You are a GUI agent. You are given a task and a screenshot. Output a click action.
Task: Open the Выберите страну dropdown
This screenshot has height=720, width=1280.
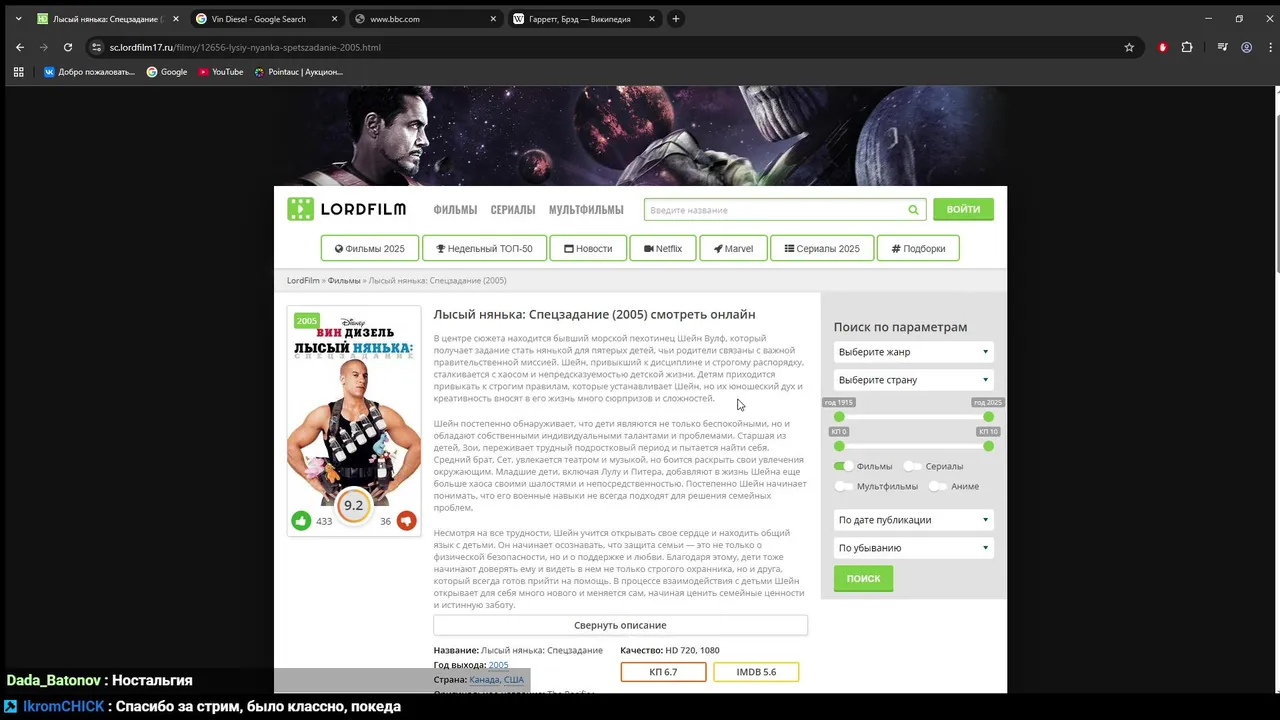point(913,380)
